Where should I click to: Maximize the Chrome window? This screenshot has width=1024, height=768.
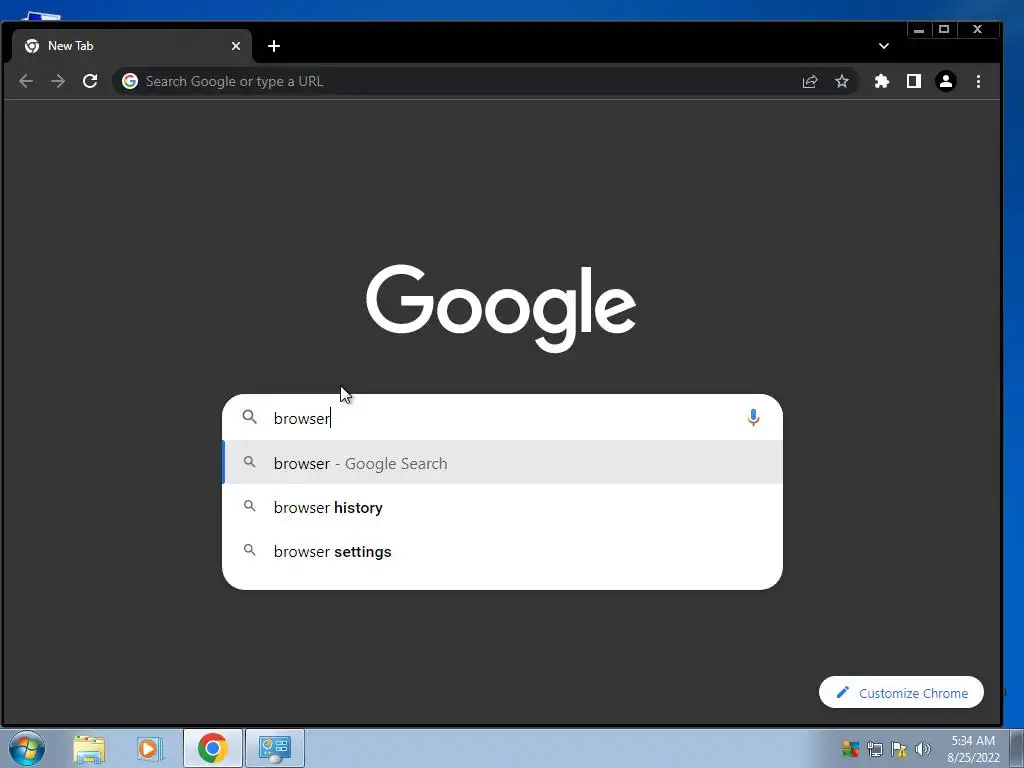[944, 29]
